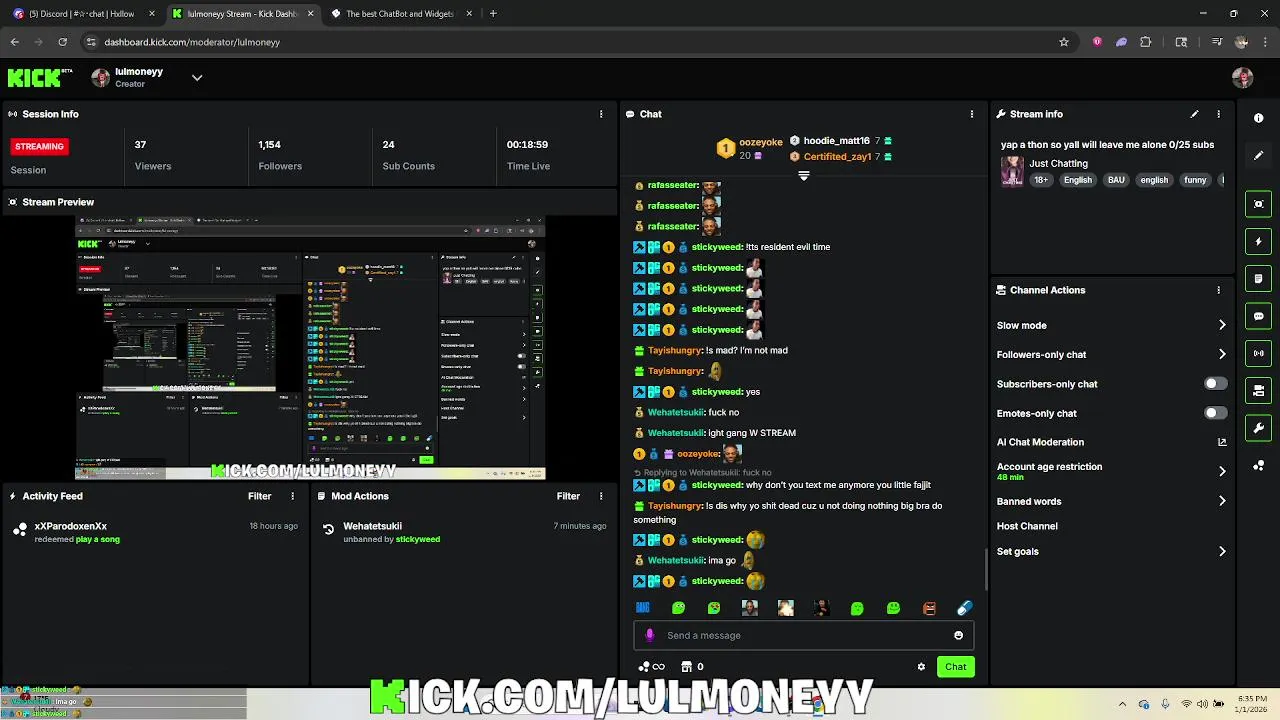Switch to best ChatBot and Widgets tab
Image resolution: width=1280 pixels, height=720 pixels.
click(x=400, y=14)
